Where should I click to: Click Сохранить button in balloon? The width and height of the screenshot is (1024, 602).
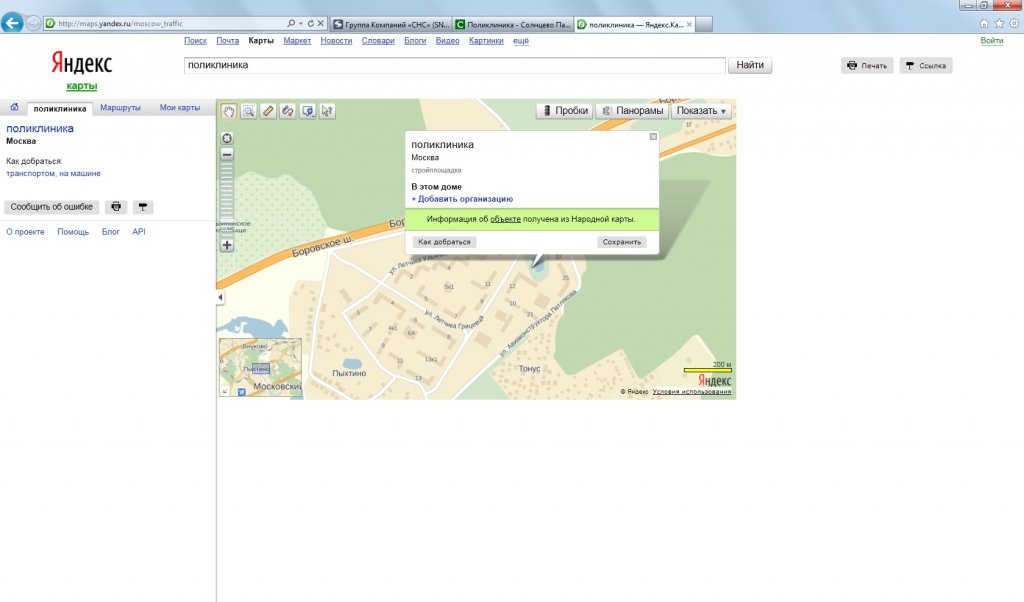[622, 242]
